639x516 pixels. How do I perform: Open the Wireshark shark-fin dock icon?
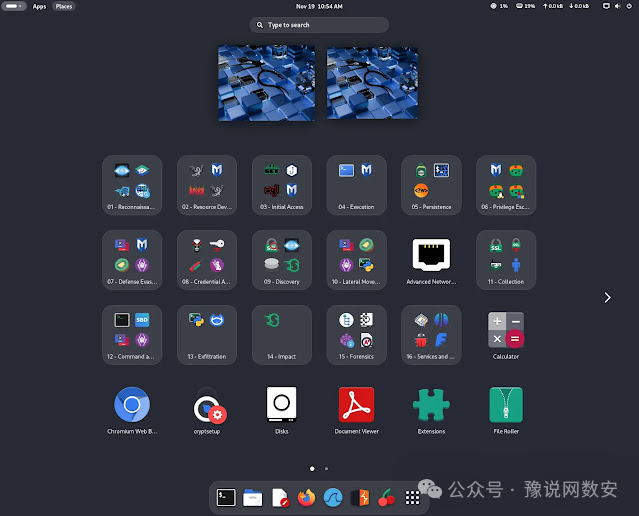tap(333, 498)
